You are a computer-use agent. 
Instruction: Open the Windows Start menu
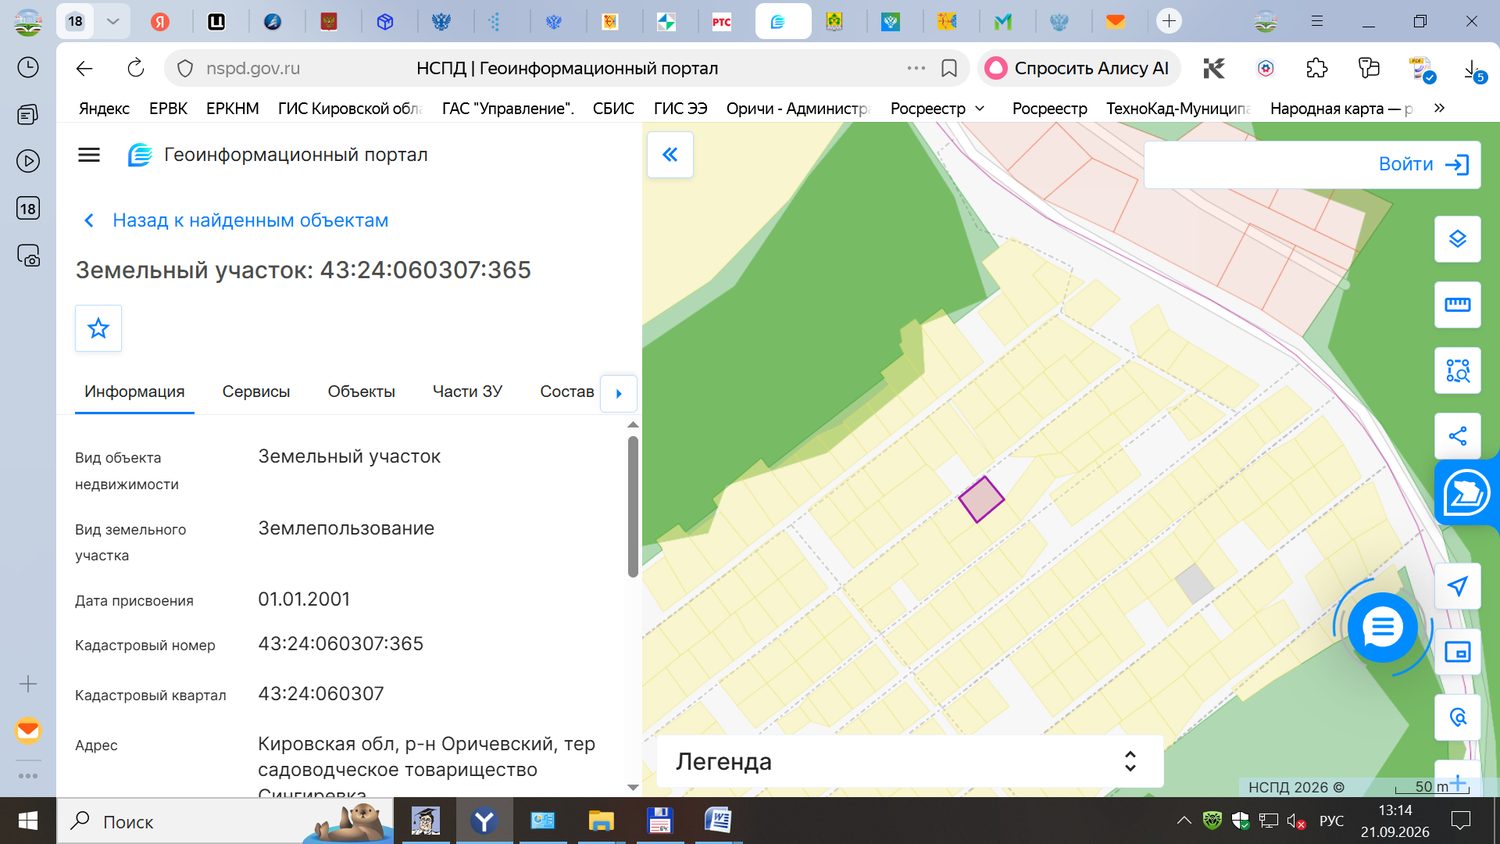click(28, 821)
